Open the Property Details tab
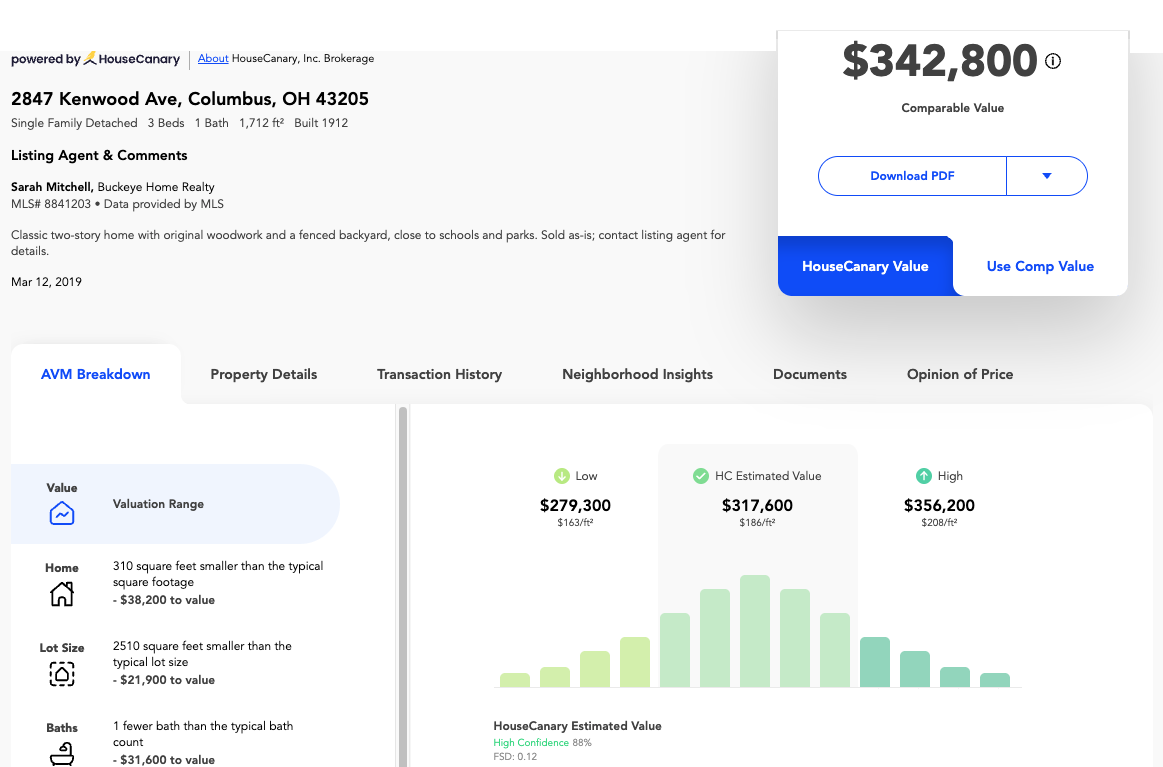Image resolution: width=1163 pixels, height=767 pixels. [263, 375]
